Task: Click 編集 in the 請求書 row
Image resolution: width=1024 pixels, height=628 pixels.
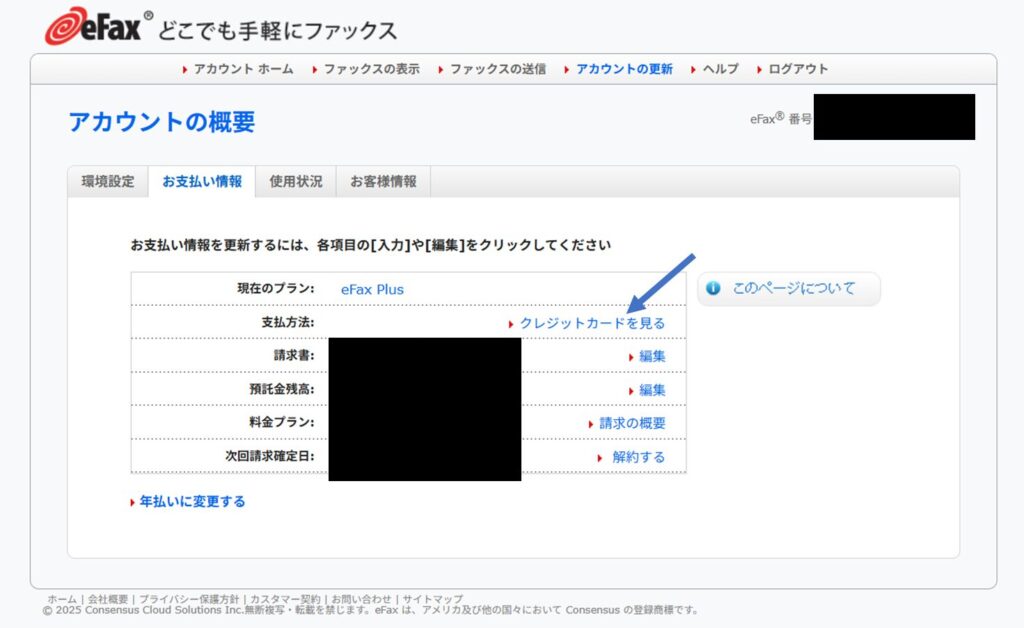Action: pyautogui.click(x=652, y=356)
